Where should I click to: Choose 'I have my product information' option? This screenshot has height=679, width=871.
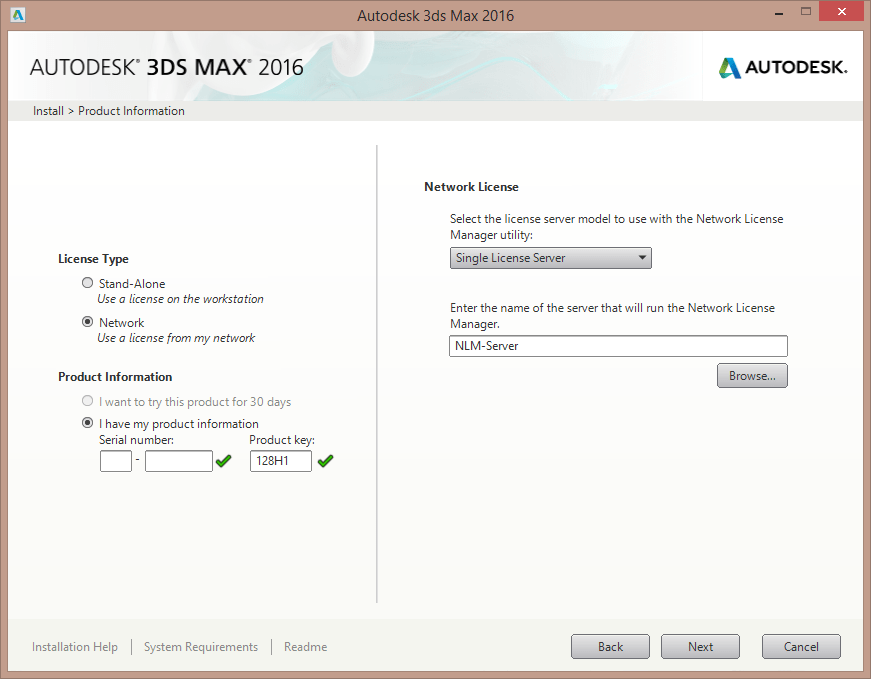click(88, 423)
